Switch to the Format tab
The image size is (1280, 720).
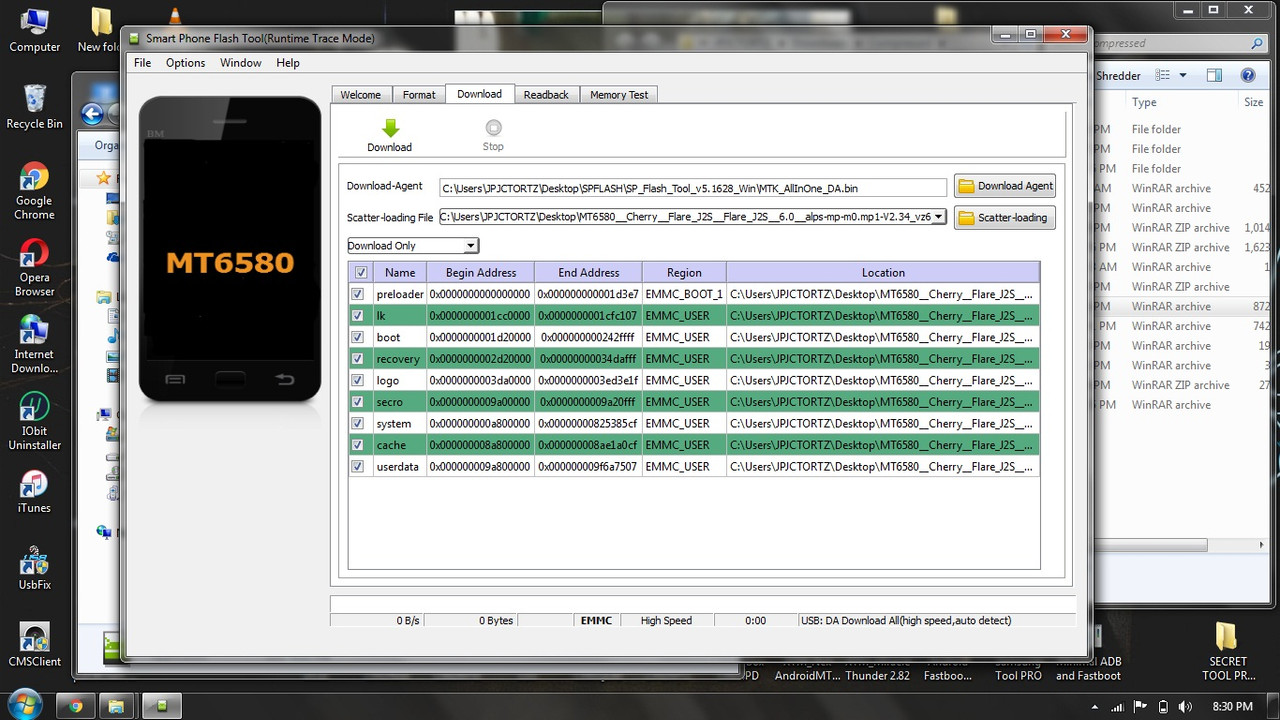pyautogui.click(x=419, y=95)
